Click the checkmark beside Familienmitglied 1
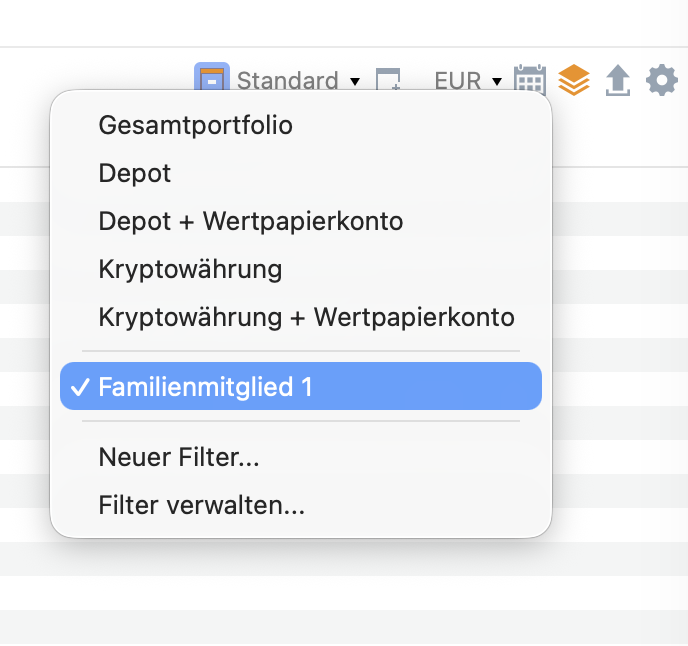 click(80, 387)
